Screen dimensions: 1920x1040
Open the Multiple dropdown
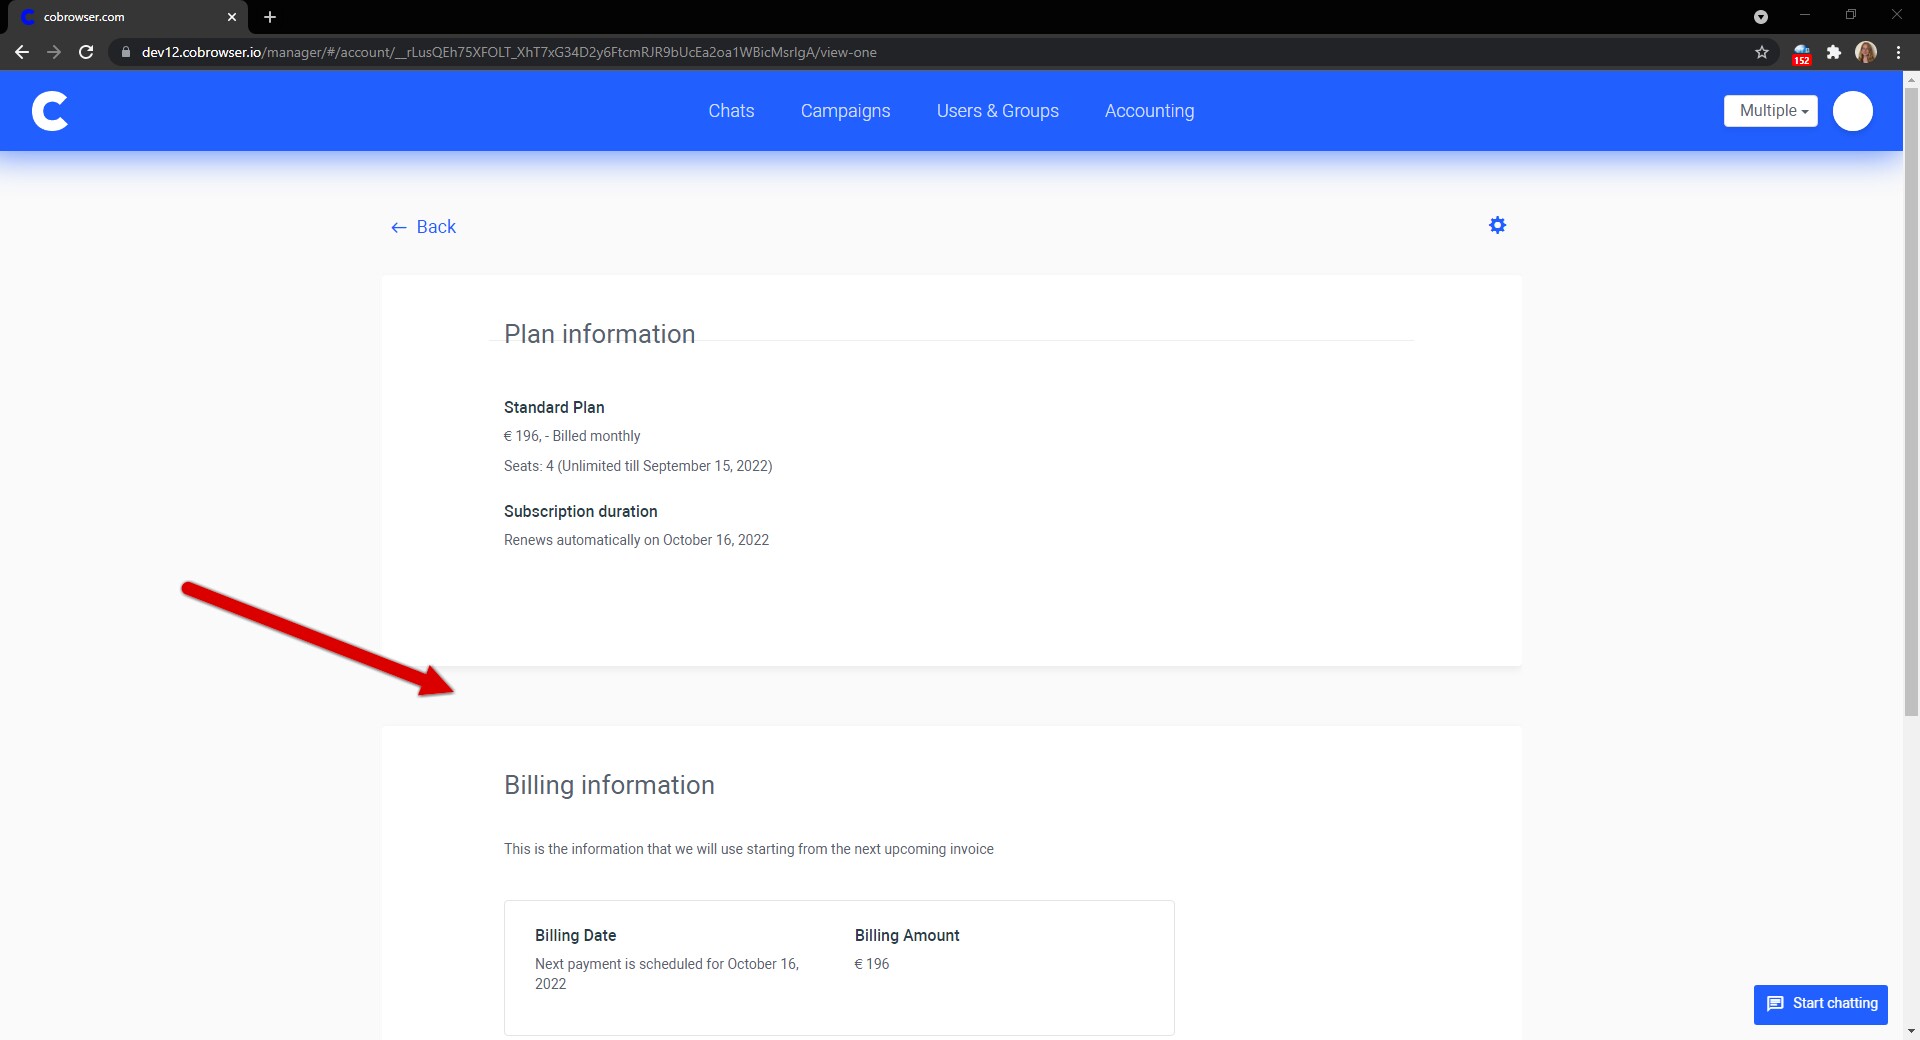[x=1769, y=110]
